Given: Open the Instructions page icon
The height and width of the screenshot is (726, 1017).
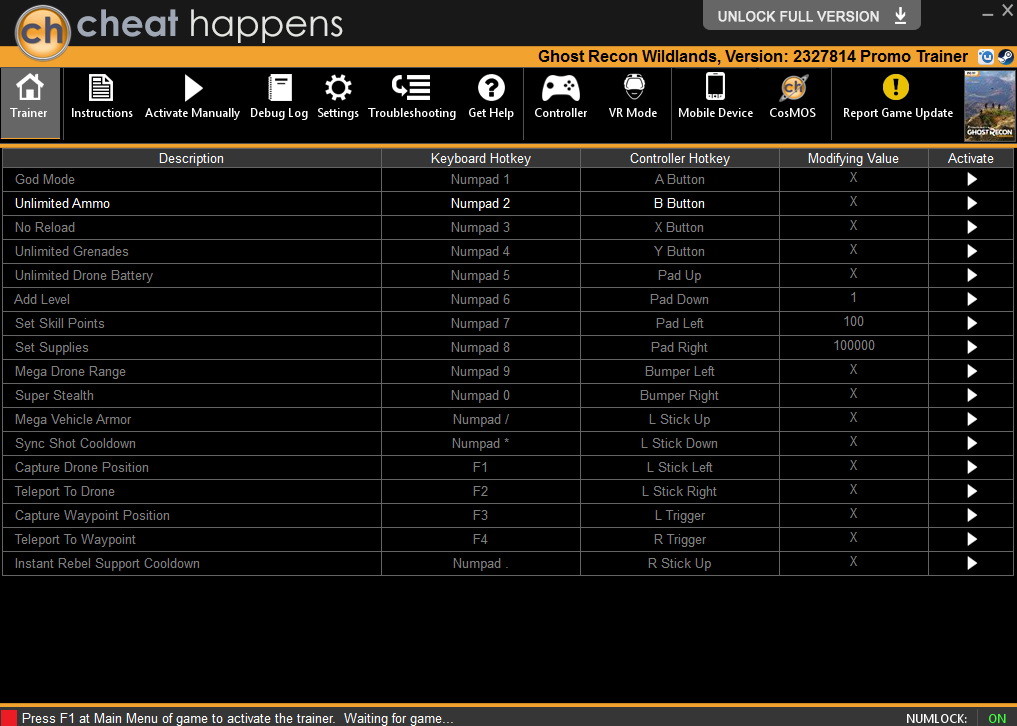Looking at the screenshot, I should pyautogui.click(x=101, y=88).
